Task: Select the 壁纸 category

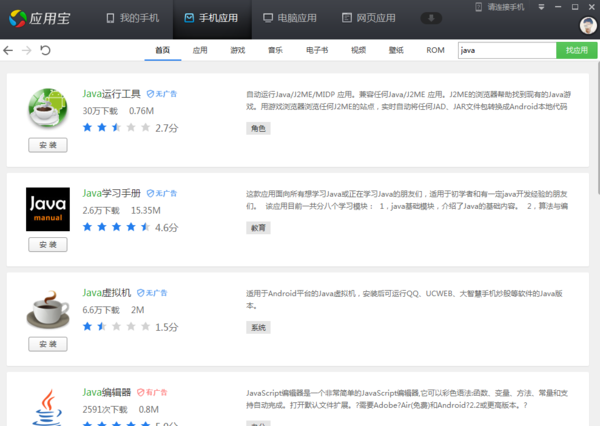Action: pos(396,50)
